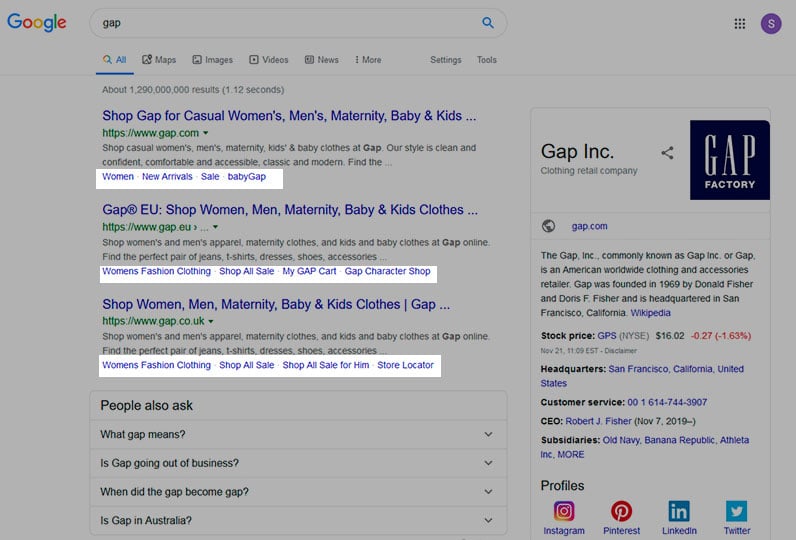Open the Tools menu

pyautogui.click(x=486, y=60)
